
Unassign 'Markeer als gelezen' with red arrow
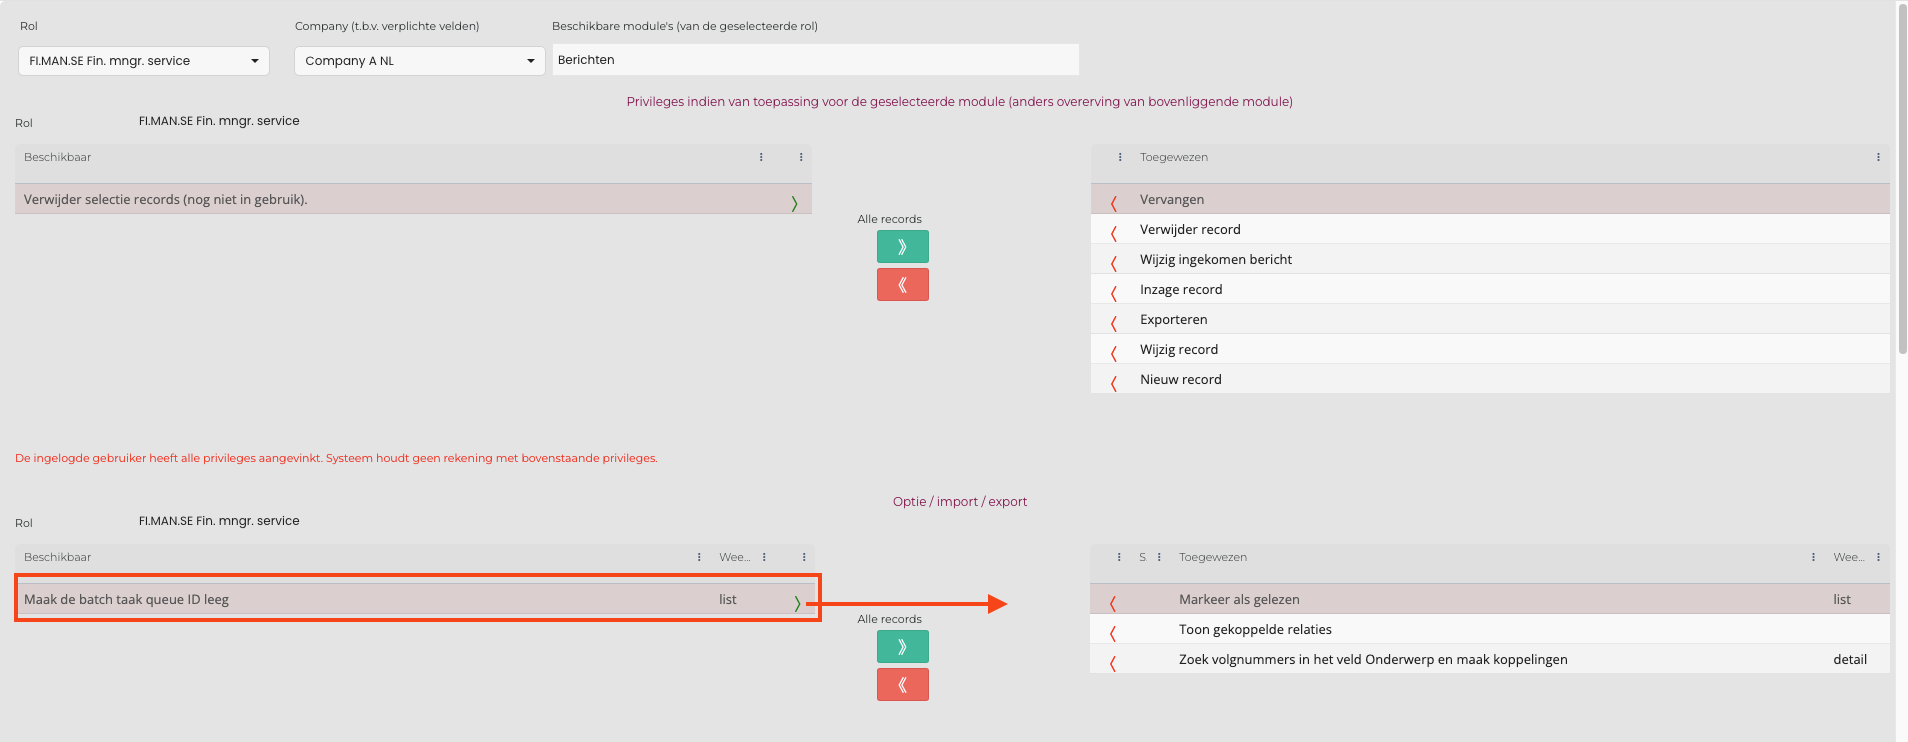pyautogui.click(x=1113, y=603)
